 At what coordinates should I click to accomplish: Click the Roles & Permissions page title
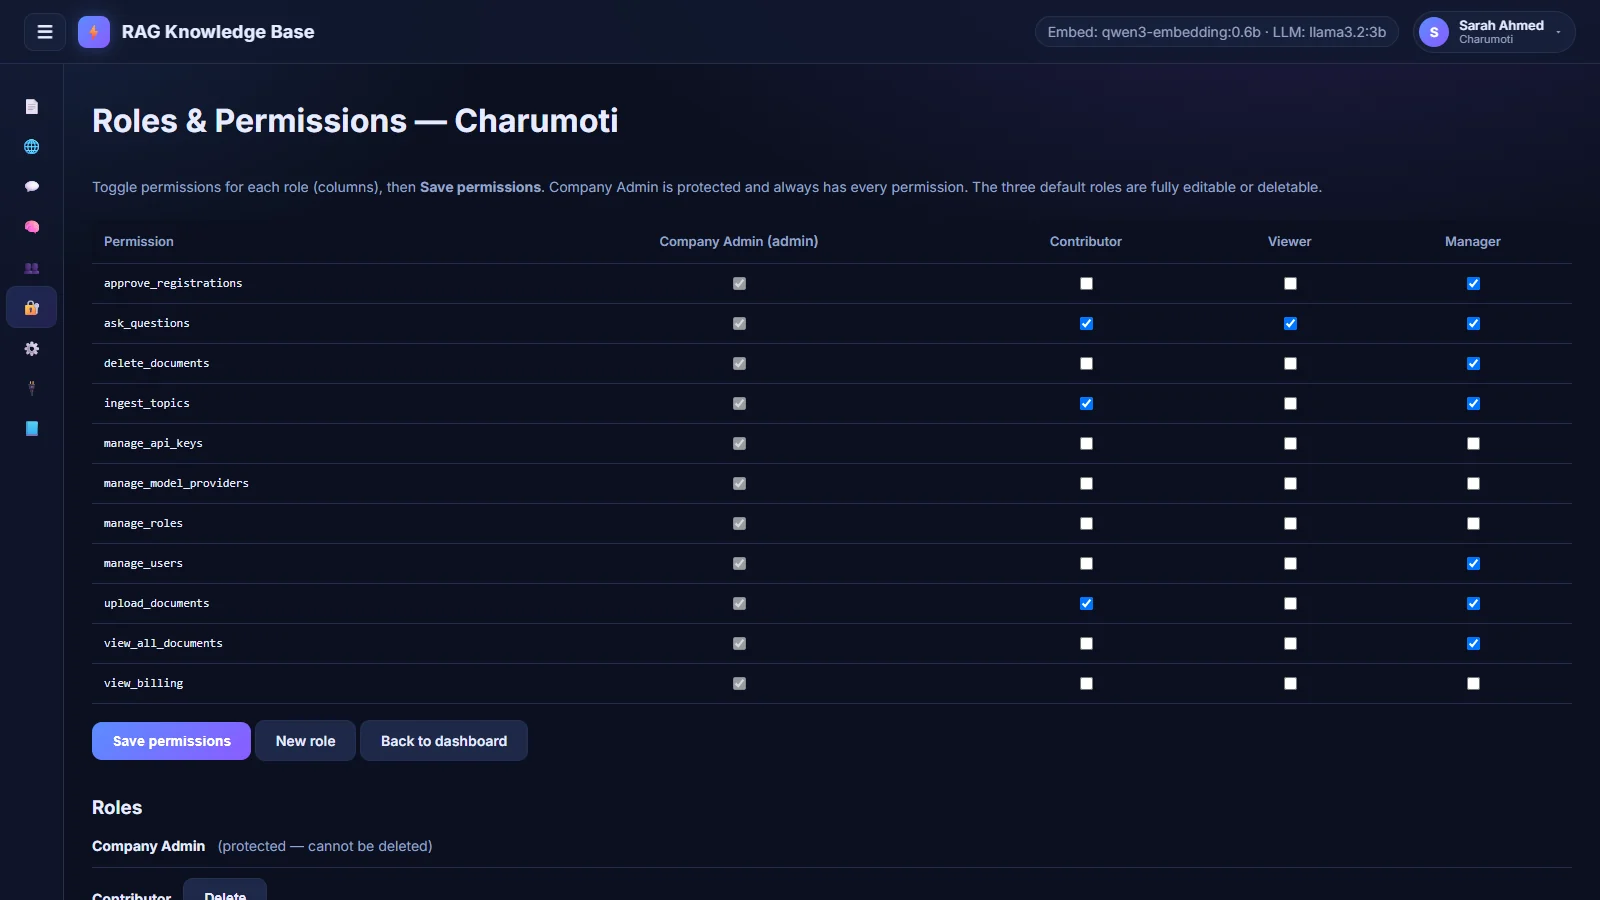[x=355, y=121]
